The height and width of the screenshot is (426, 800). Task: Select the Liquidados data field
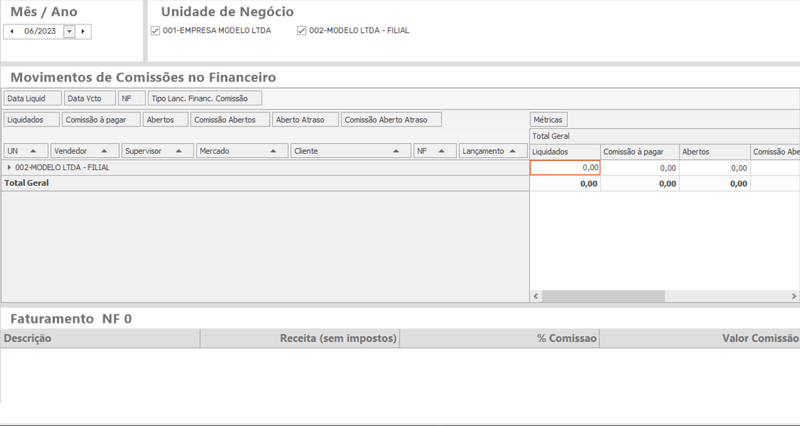point(32,120)
